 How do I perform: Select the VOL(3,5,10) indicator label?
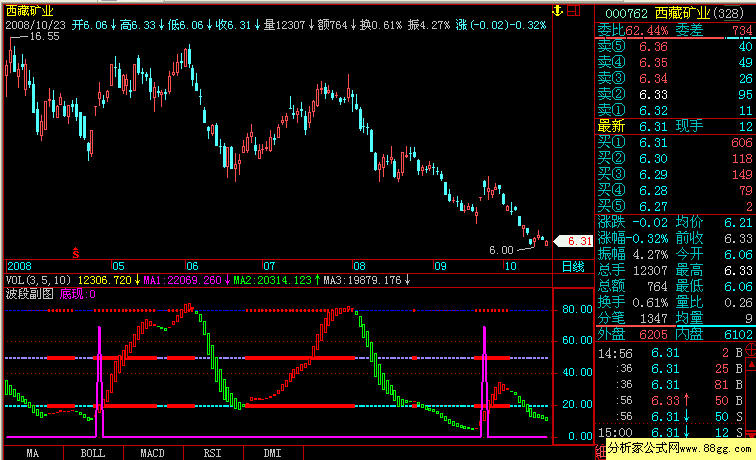click(38, 280)
